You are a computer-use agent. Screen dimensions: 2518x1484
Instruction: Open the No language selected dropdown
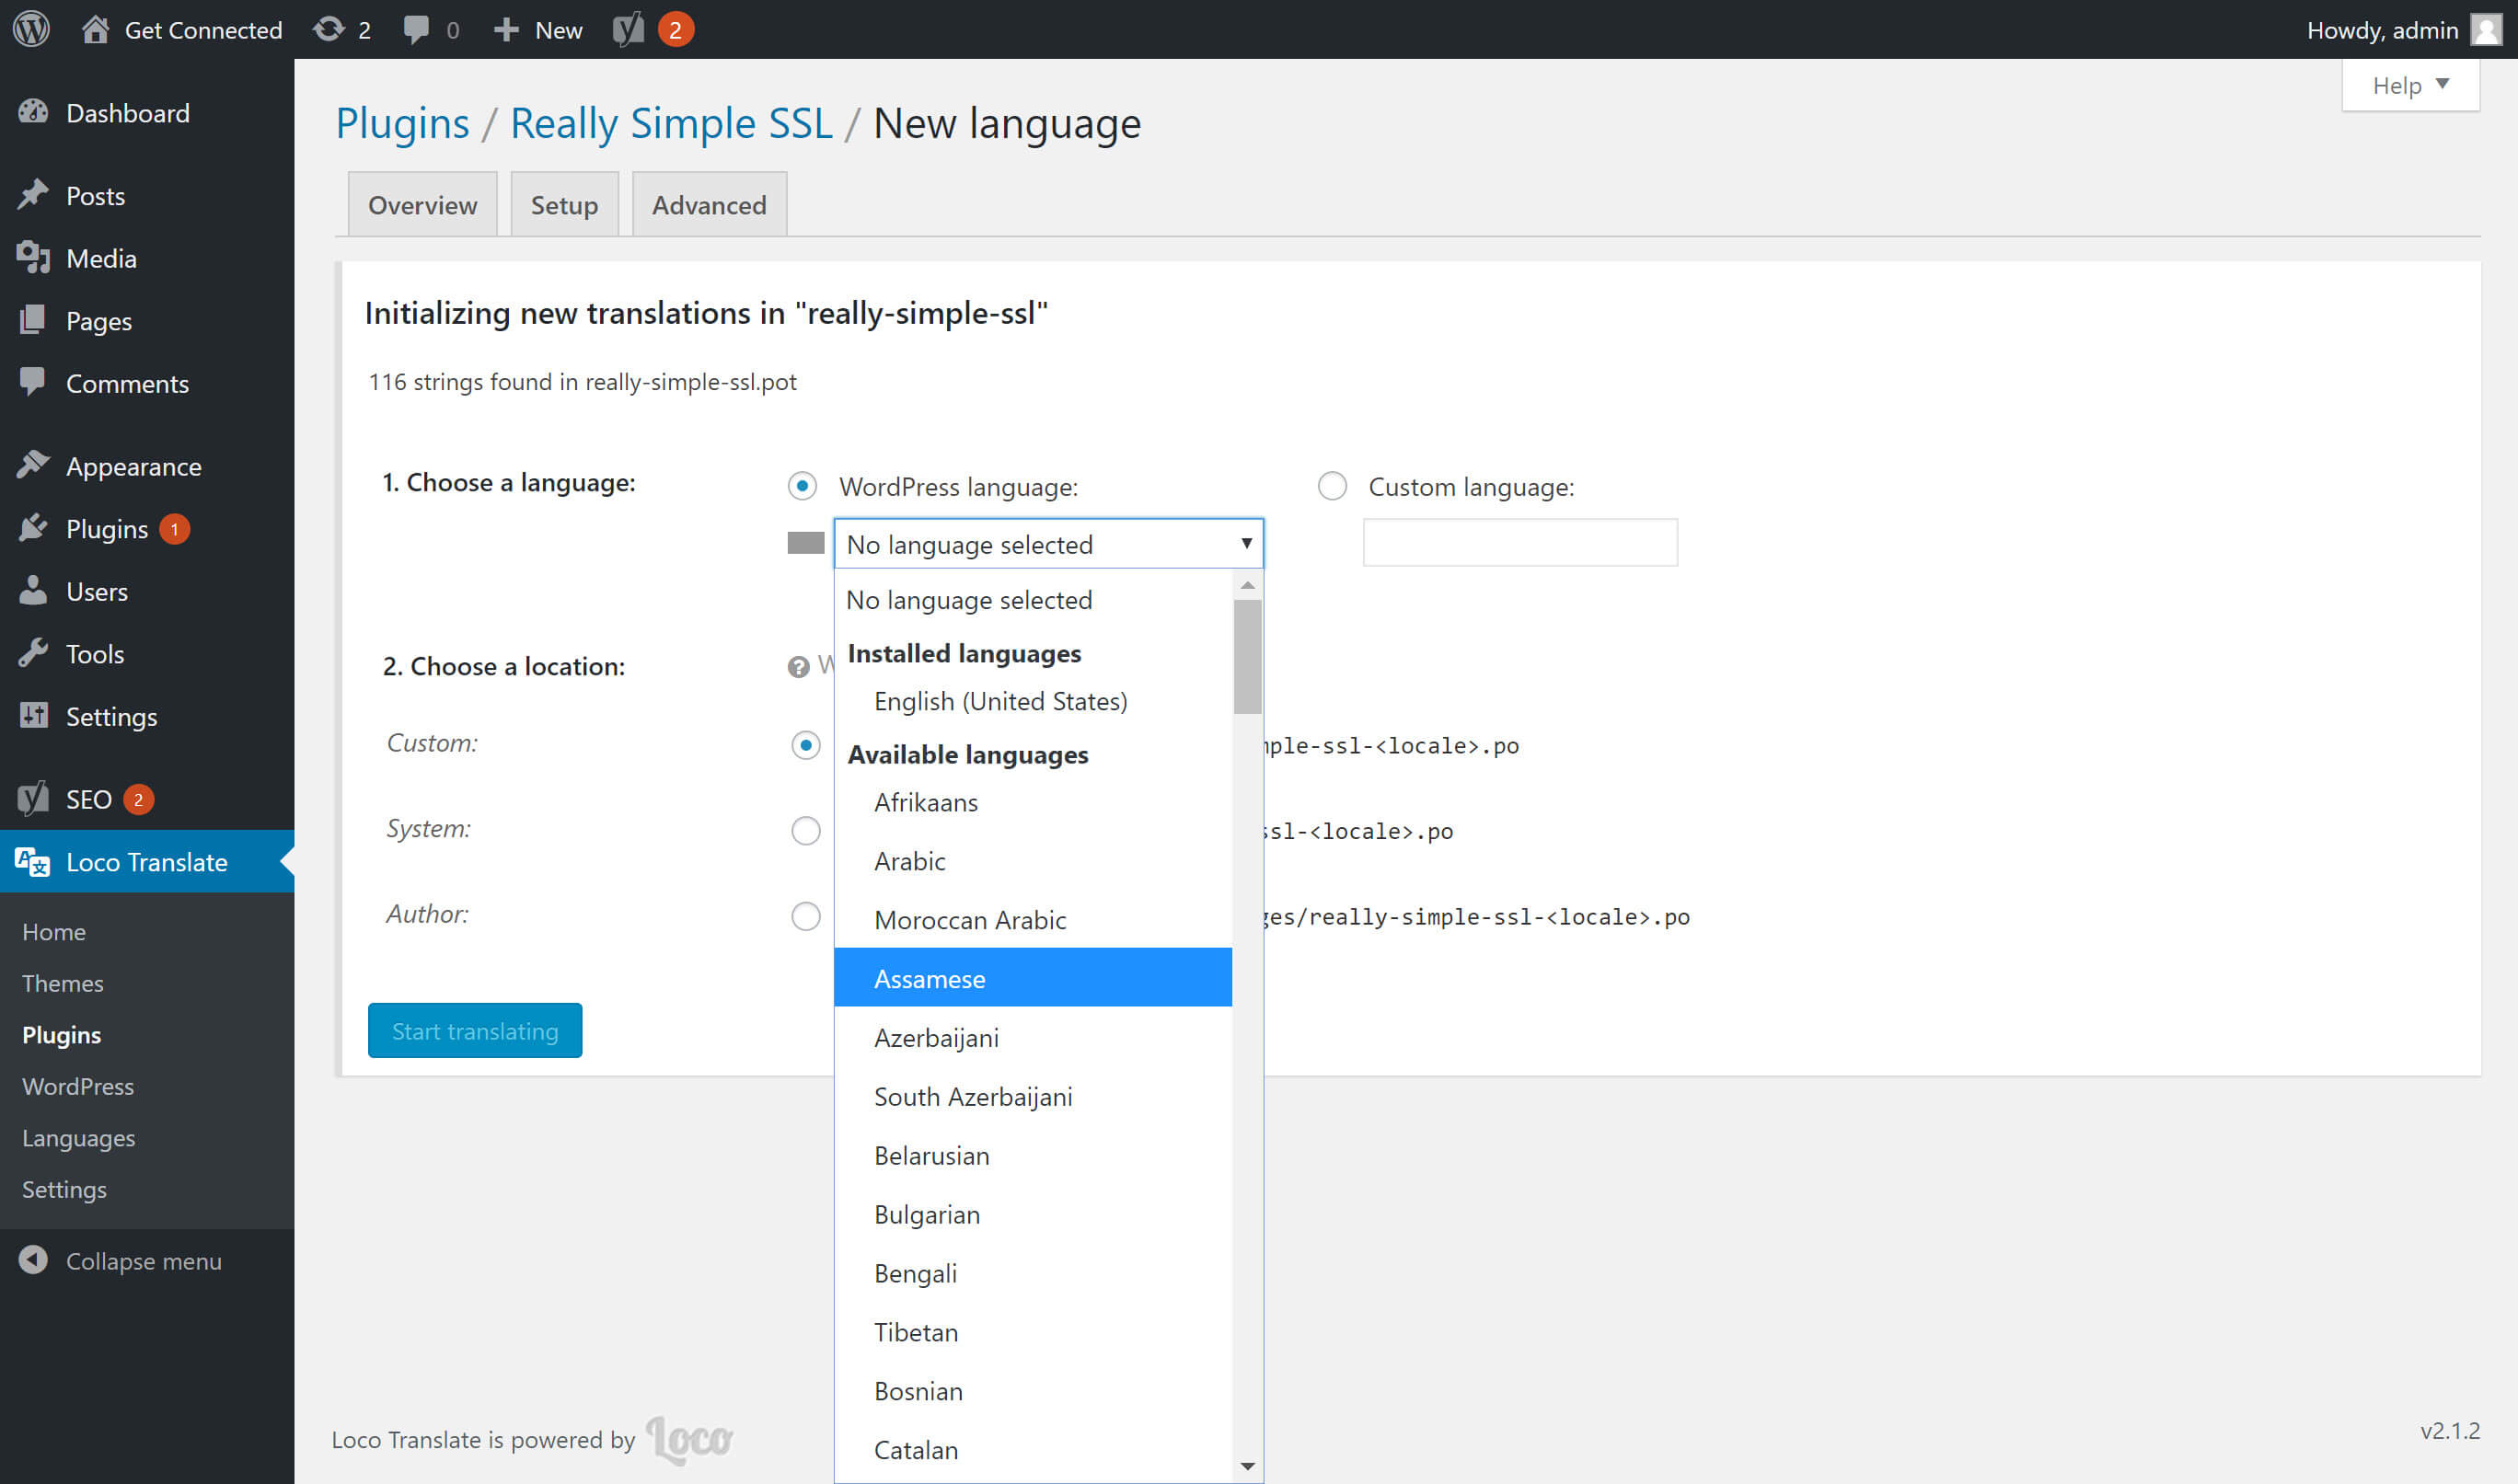[1049, 544]
